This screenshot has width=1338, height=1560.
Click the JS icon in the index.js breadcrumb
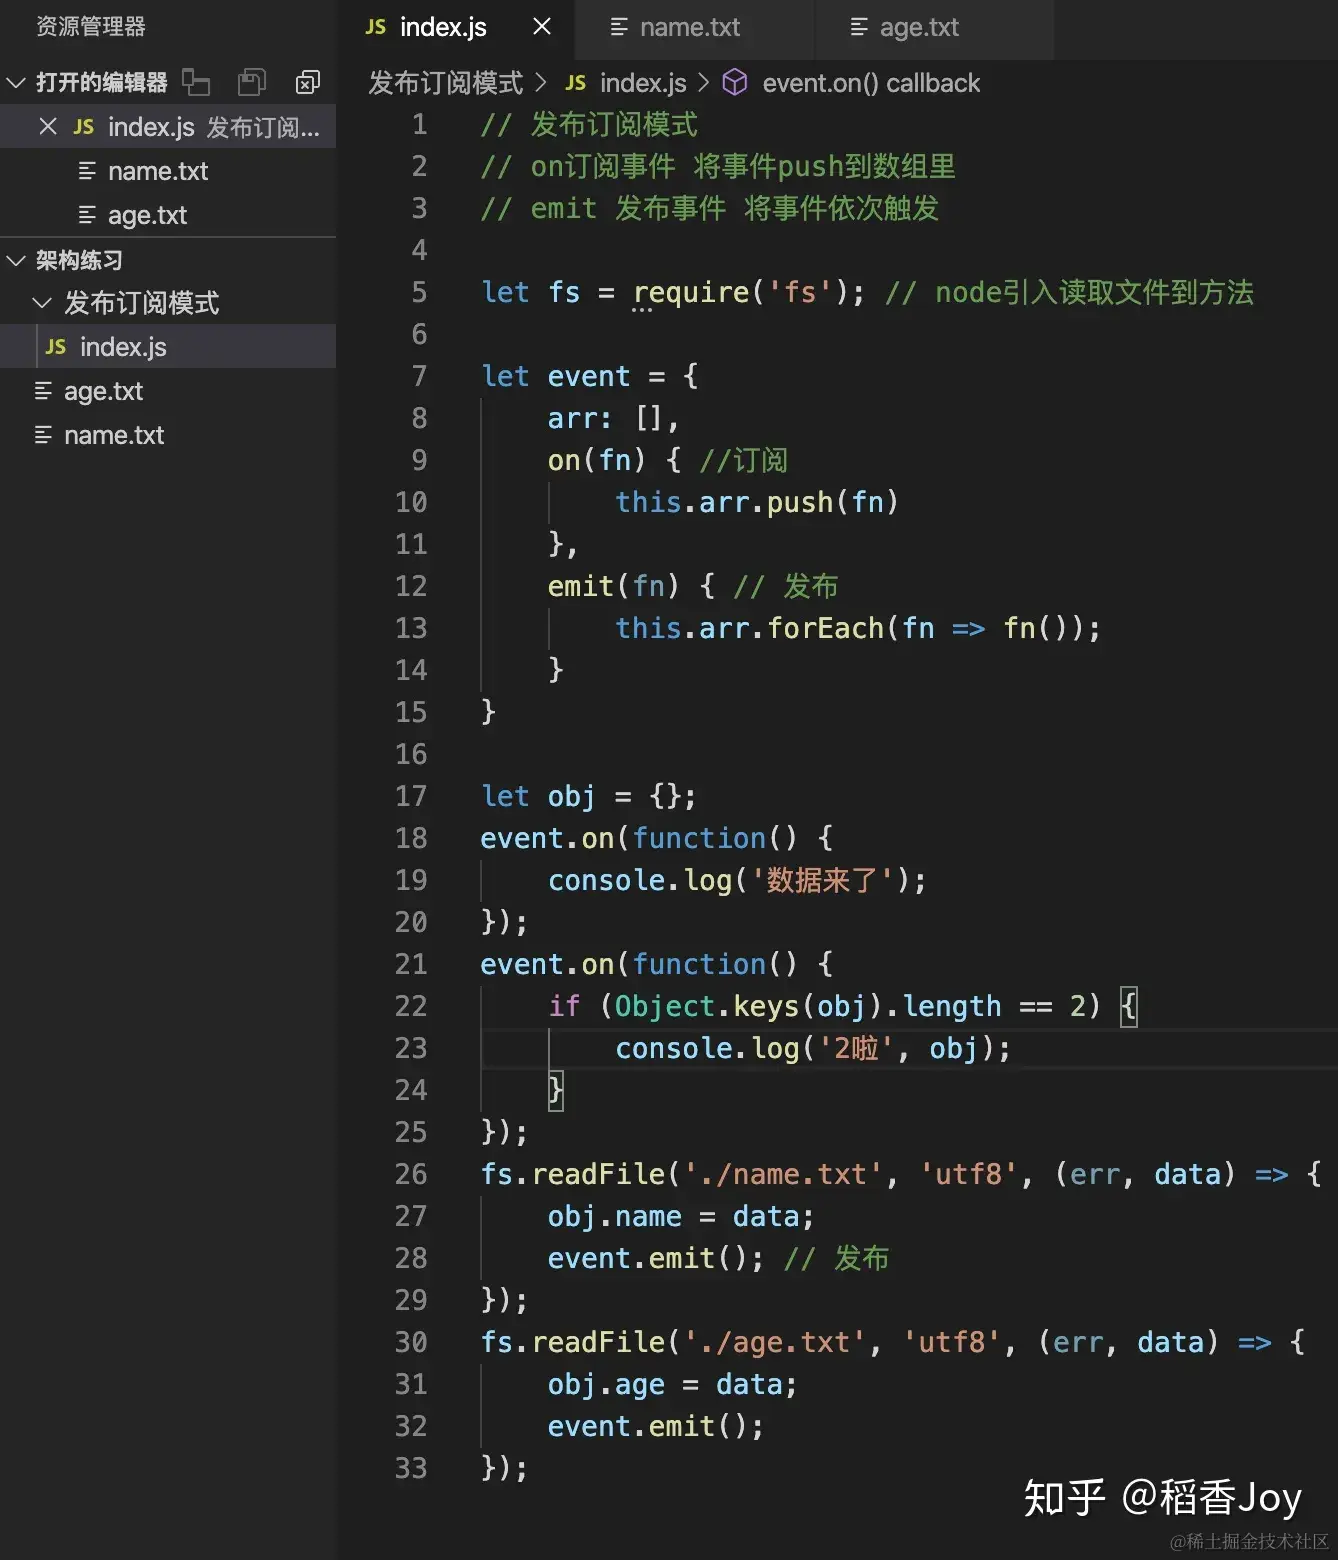tap(576, 83)
